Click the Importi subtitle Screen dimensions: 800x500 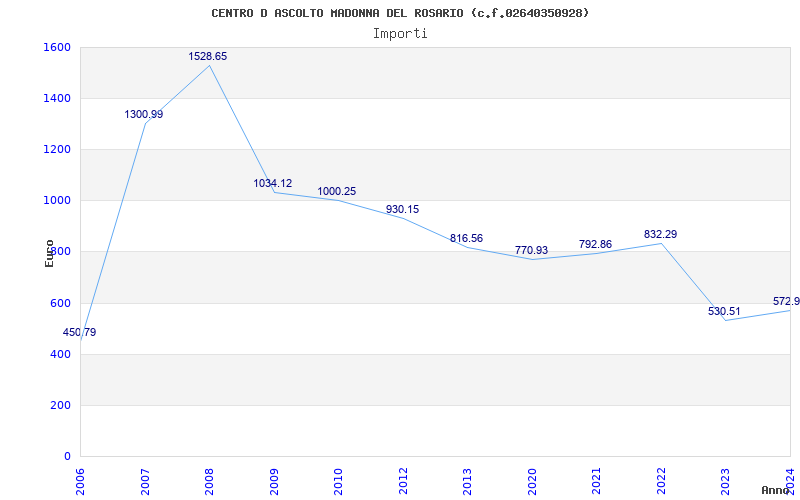pos(400,34)
